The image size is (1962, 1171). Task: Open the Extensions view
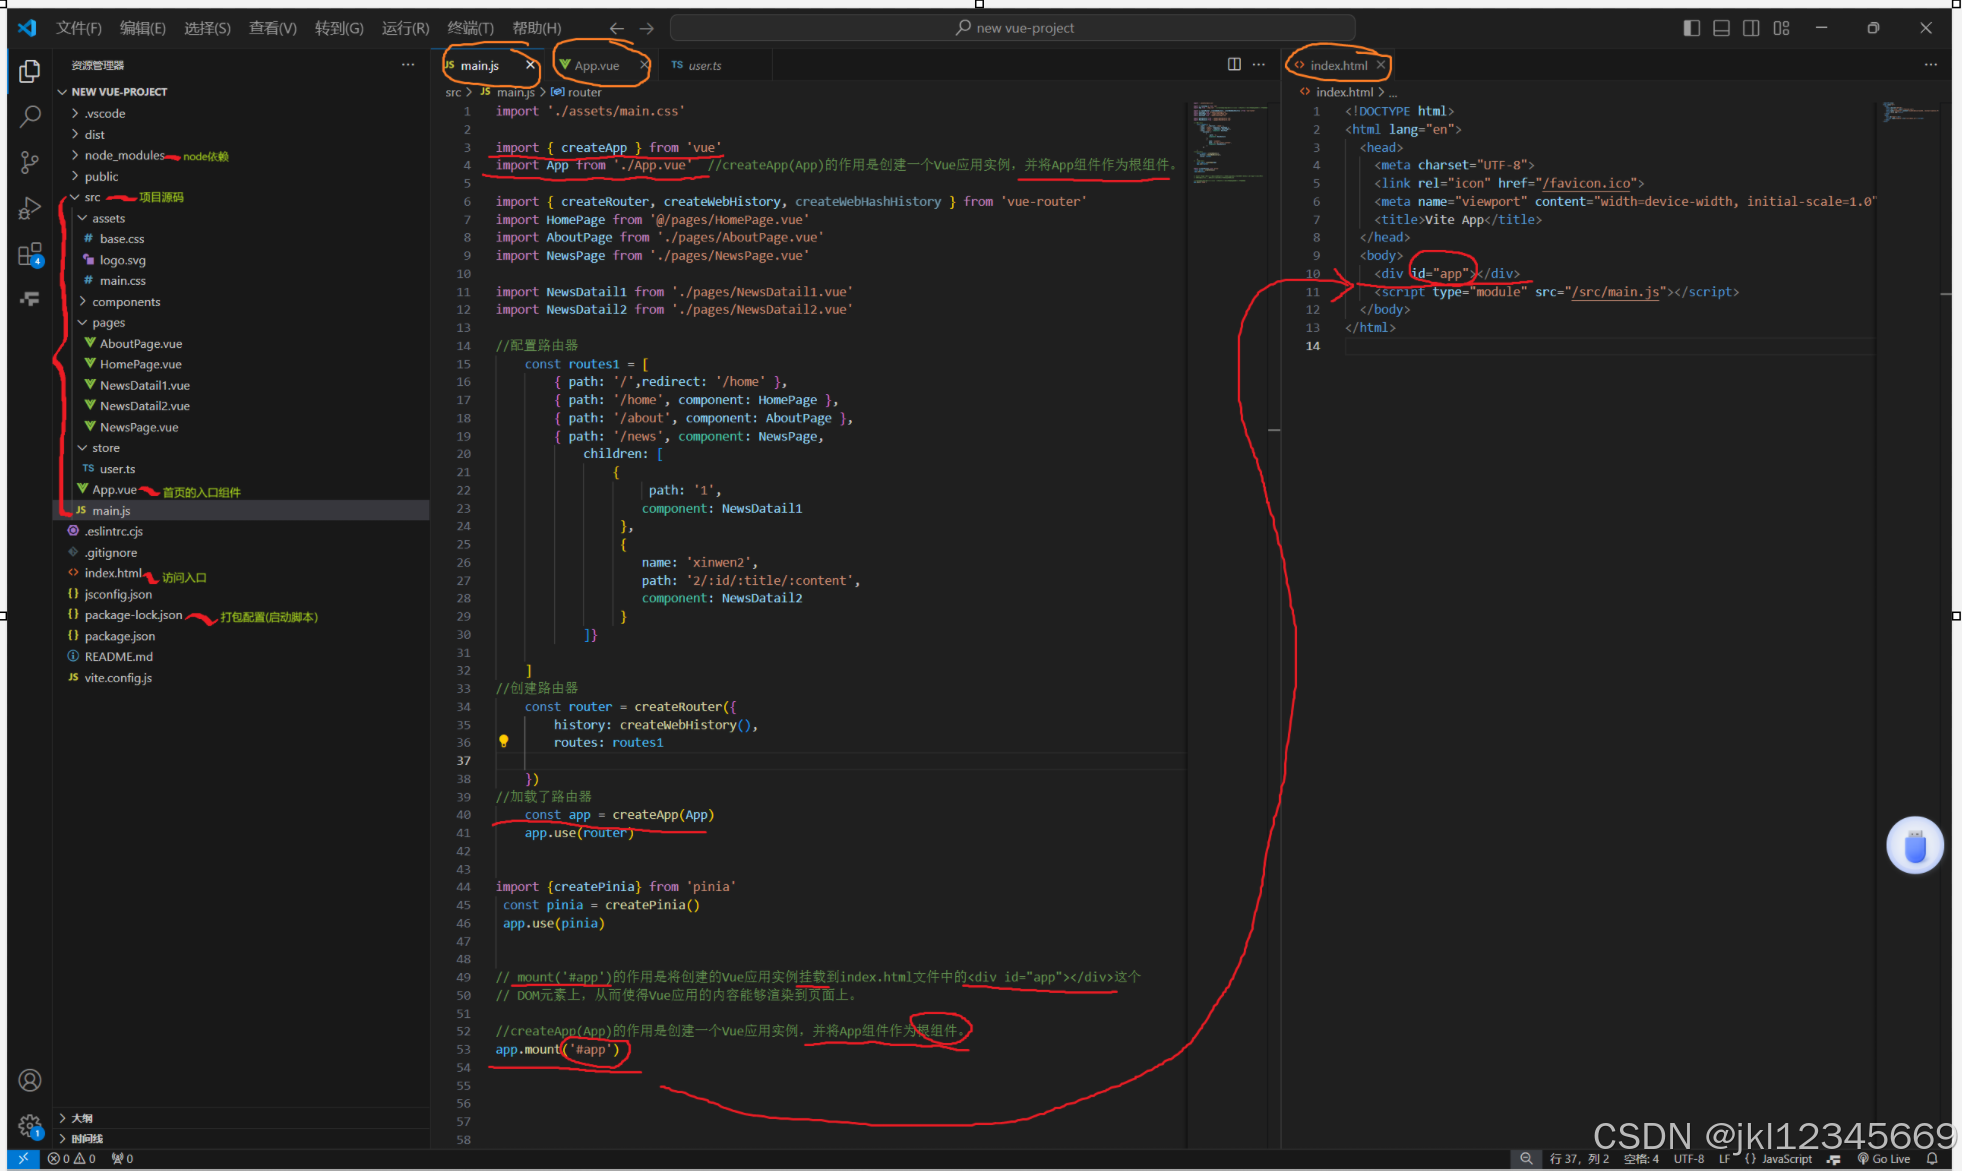coord(30,255)
